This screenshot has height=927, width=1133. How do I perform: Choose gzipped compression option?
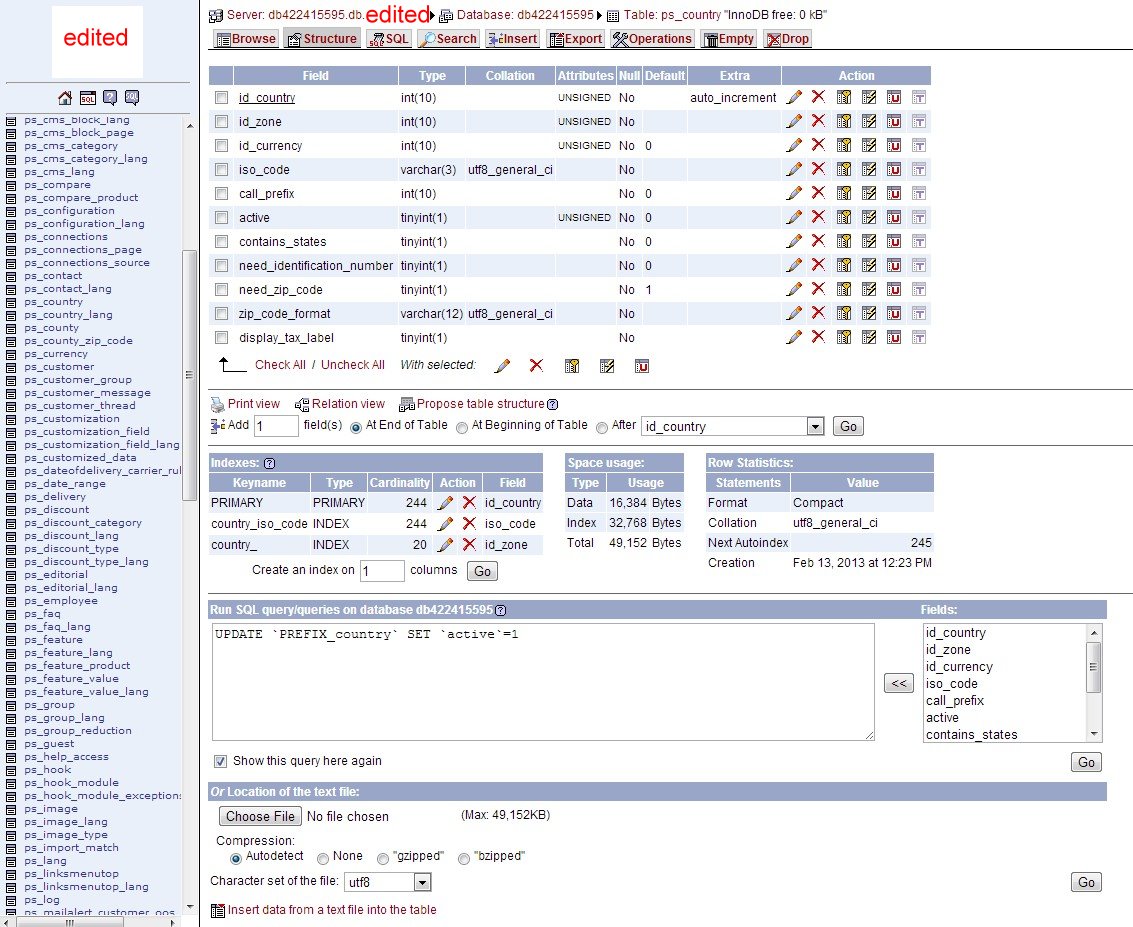[x=383, y=858]
